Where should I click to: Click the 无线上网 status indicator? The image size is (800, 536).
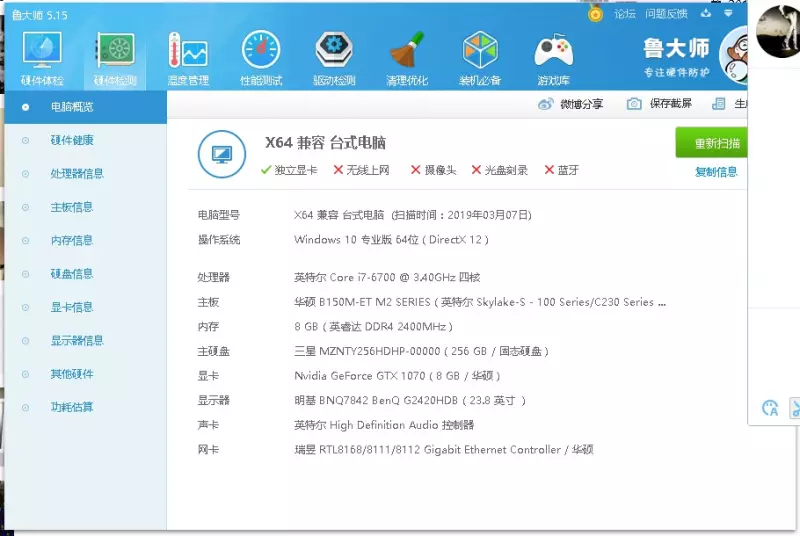[x=361, y=170]
